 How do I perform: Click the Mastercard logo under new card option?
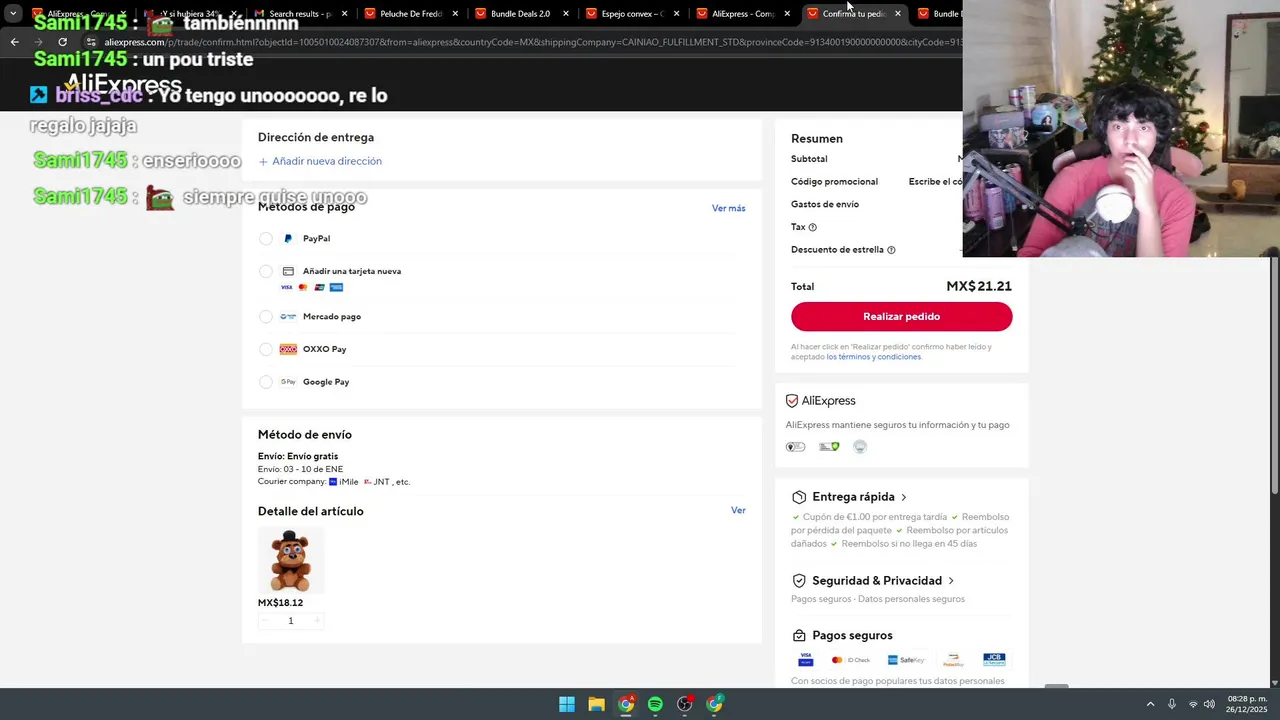303,287
